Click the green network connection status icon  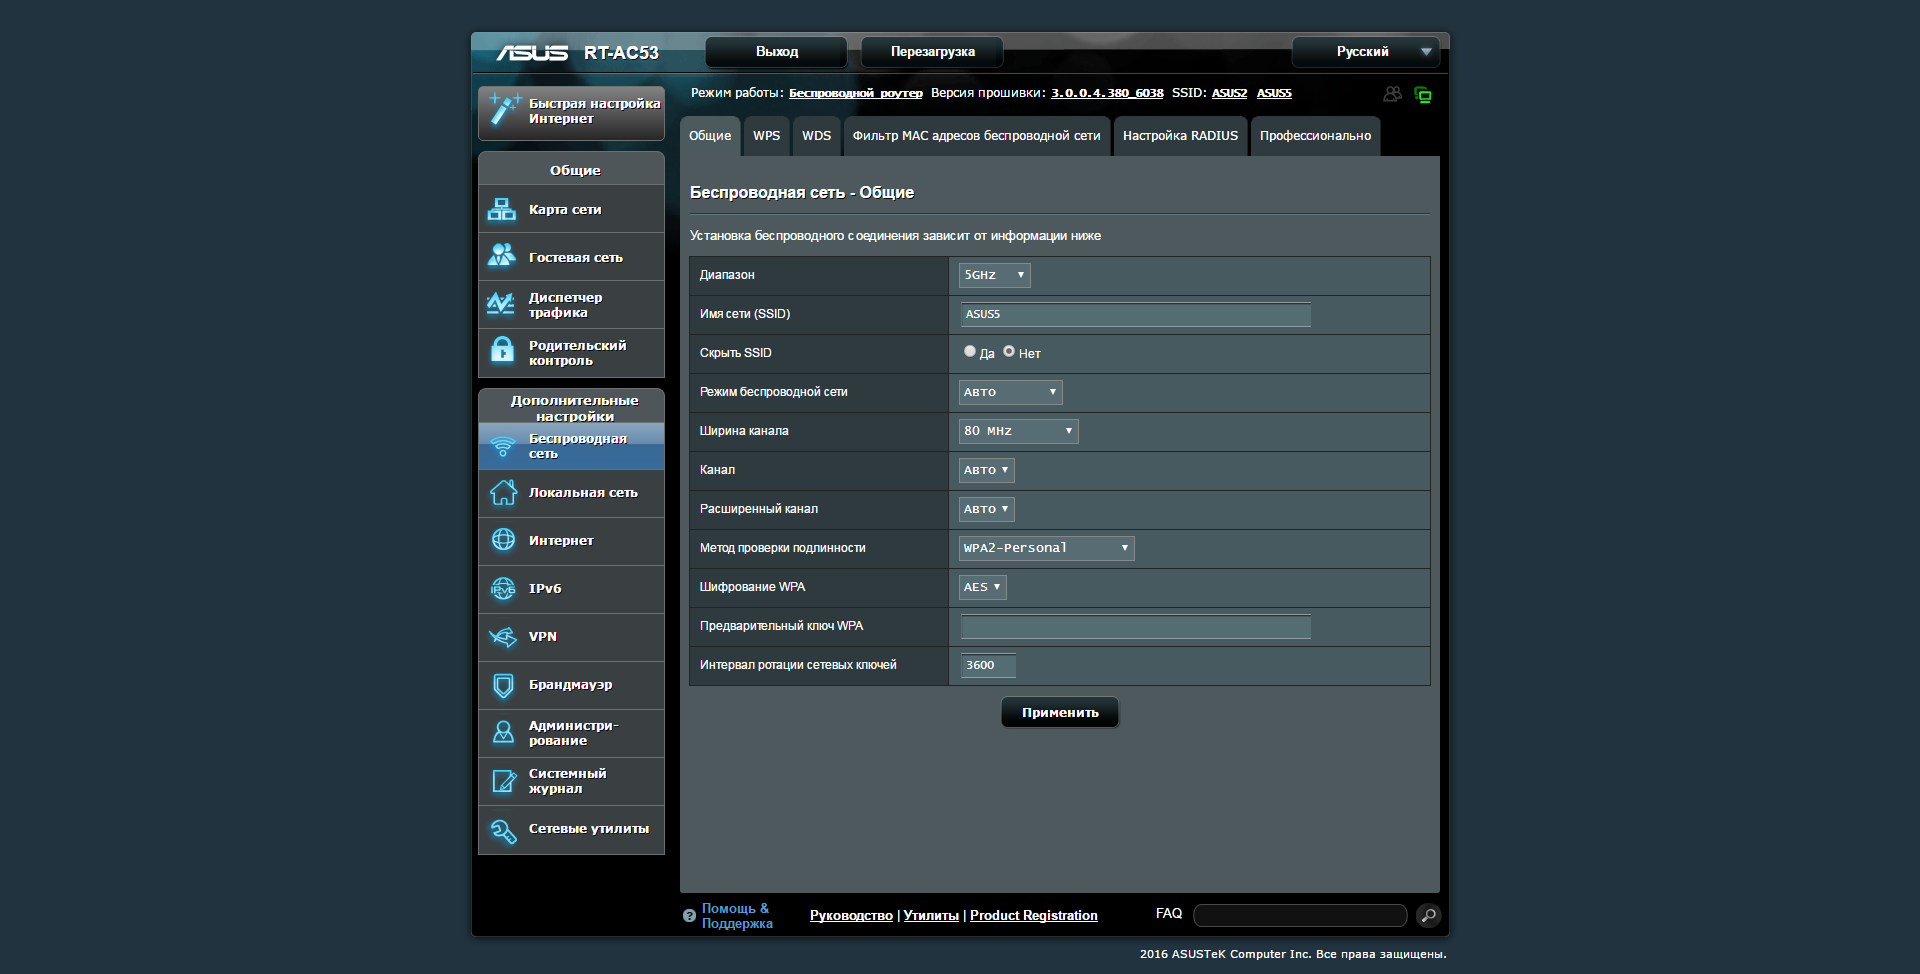1423,95
